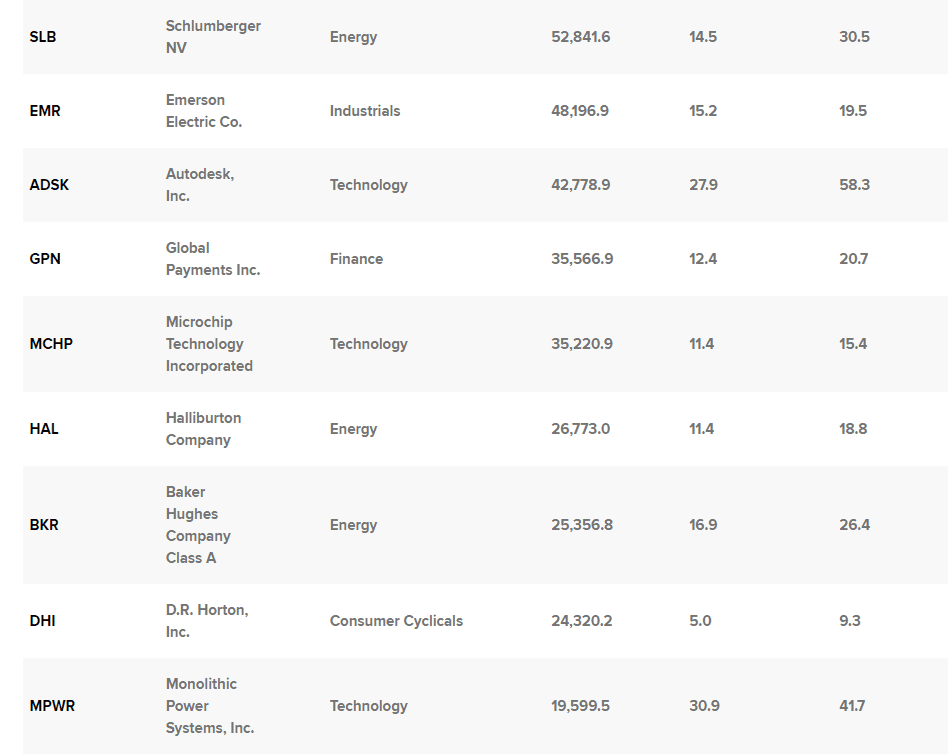Viewport: 951px width, 756px height.
Task: Click the BKR ticker symbol
Action: coord(44,525)
